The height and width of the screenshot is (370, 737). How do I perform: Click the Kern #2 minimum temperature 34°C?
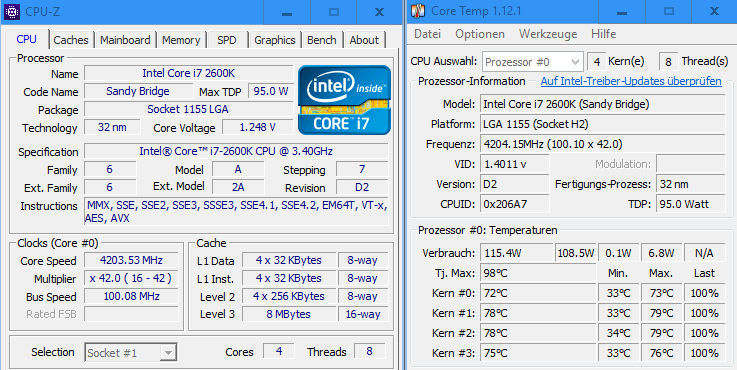point(618,333)
